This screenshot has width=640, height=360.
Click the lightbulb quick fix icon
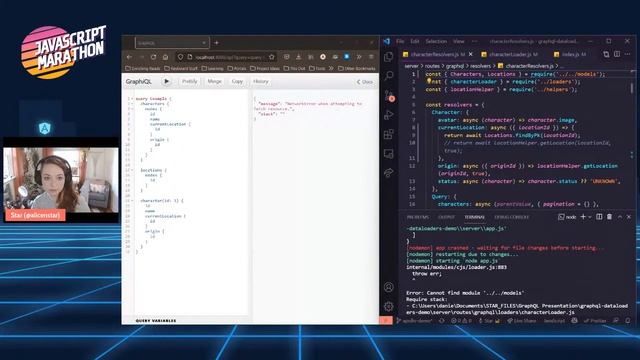point(429,81)
